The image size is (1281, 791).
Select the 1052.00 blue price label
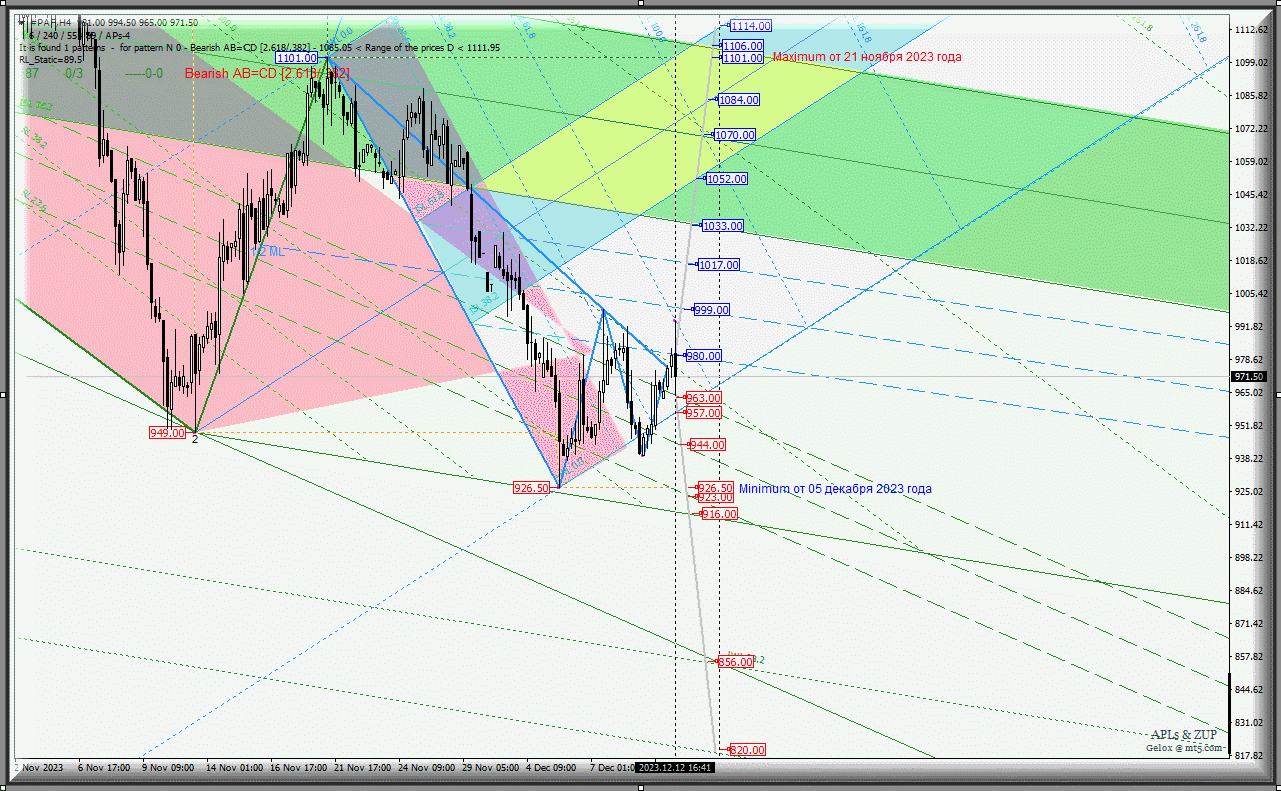coord(726,179)
